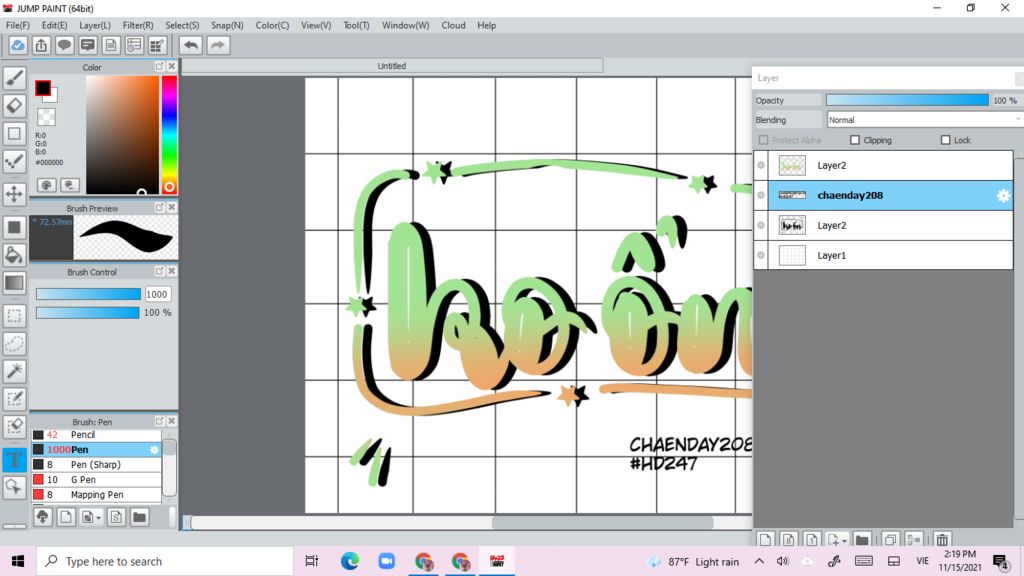Choose the rectangular Select tool
The height and width of the screenshot is (576, 1024).
point(14,316)
